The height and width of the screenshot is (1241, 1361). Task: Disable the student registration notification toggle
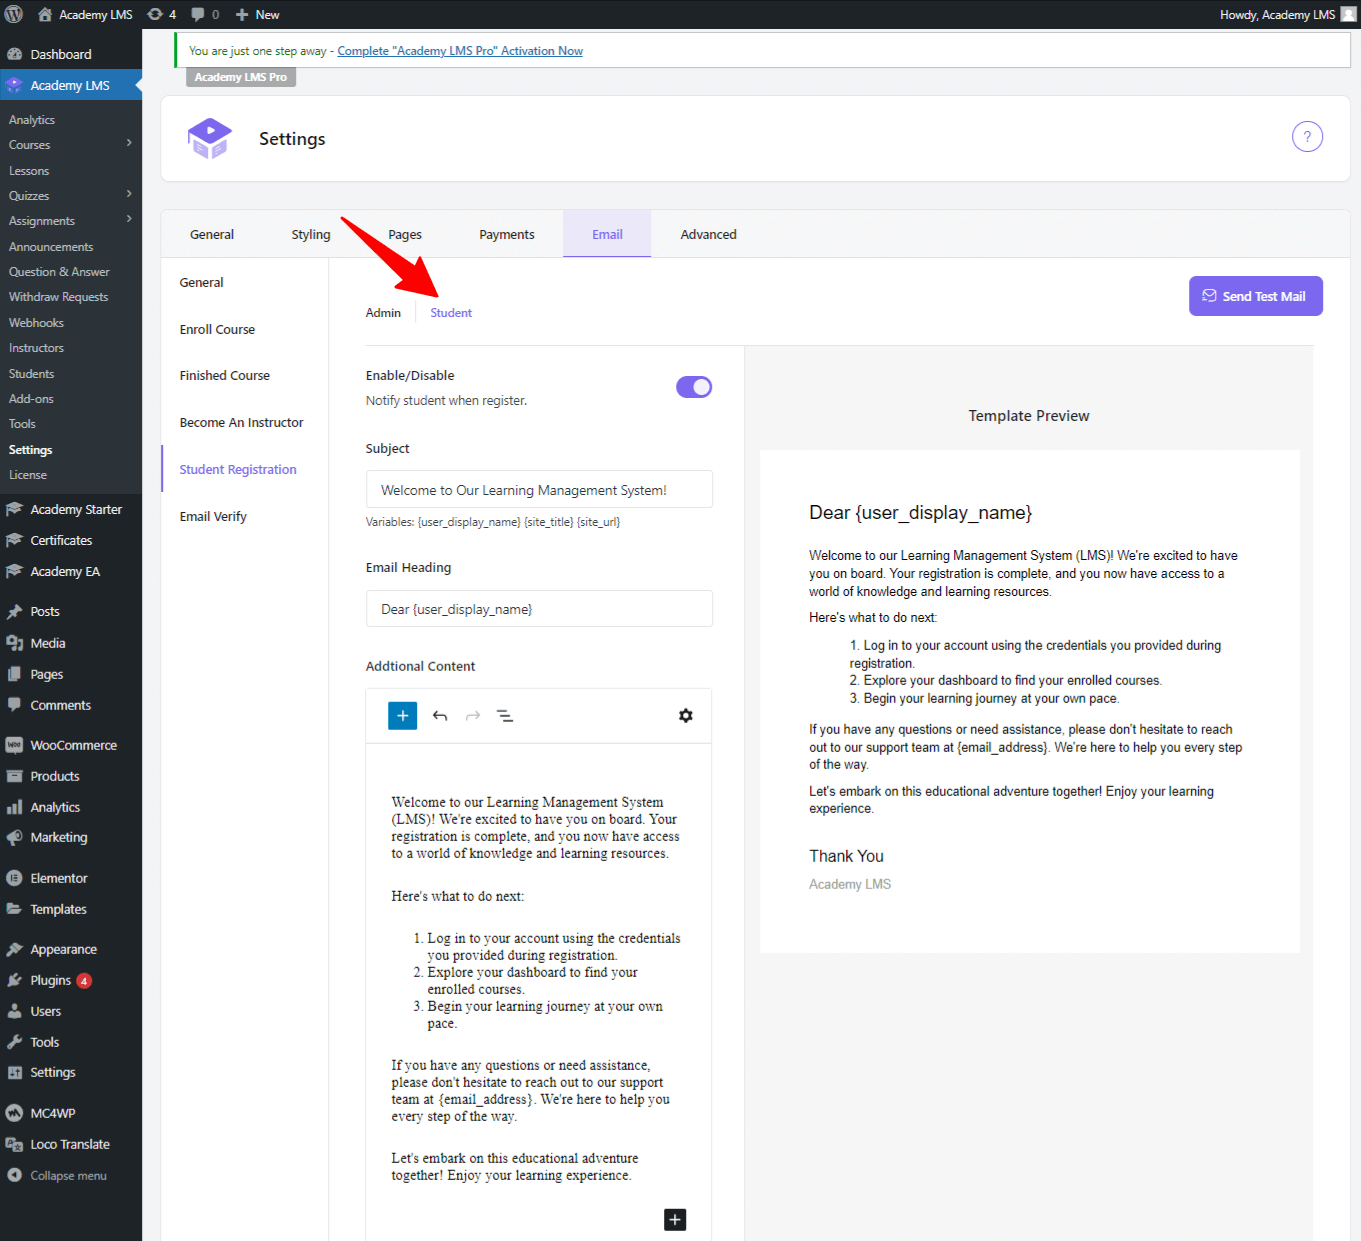click(694, 386)
